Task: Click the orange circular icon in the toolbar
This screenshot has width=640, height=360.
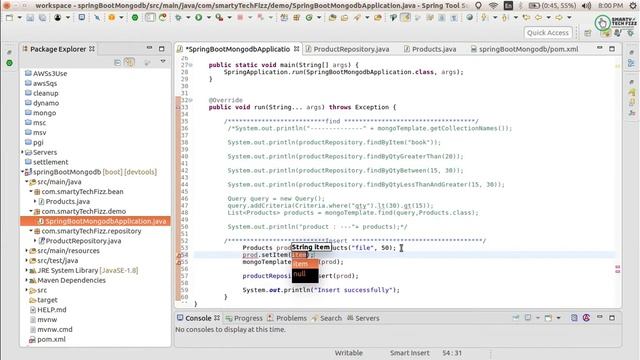Action: pyautogui.click(x=111, y=18)
